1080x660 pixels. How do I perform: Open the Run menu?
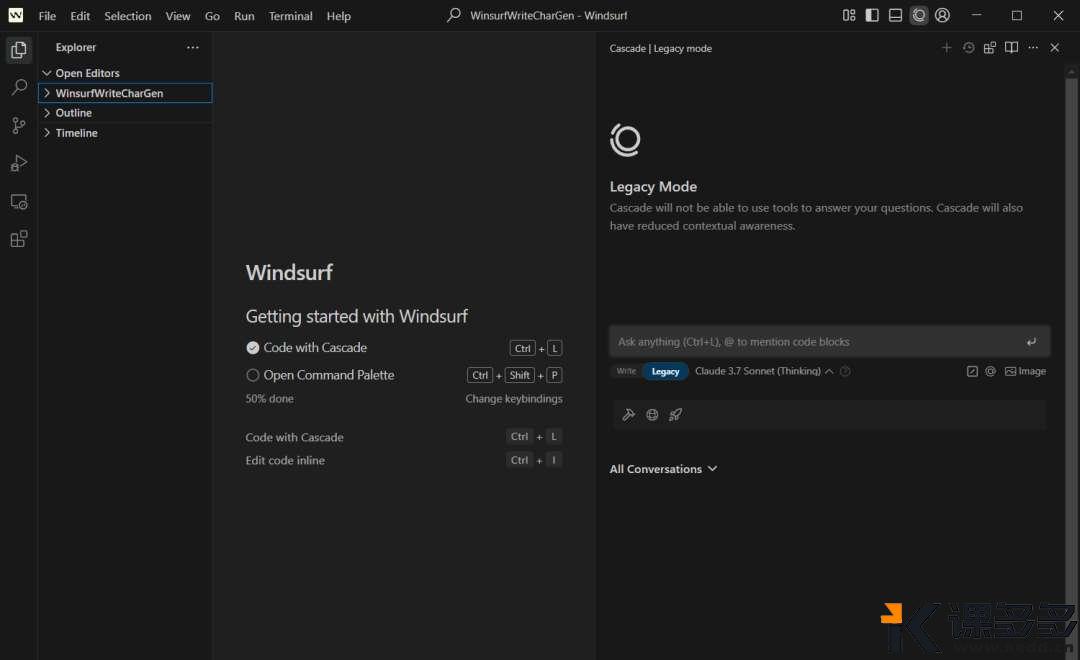pos(244,16)
